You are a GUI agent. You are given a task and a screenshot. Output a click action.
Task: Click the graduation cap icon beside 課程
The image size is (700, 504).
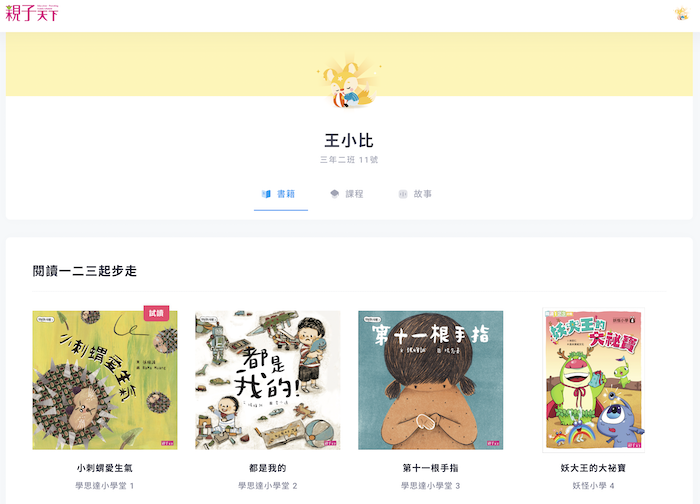click(334, 194)
